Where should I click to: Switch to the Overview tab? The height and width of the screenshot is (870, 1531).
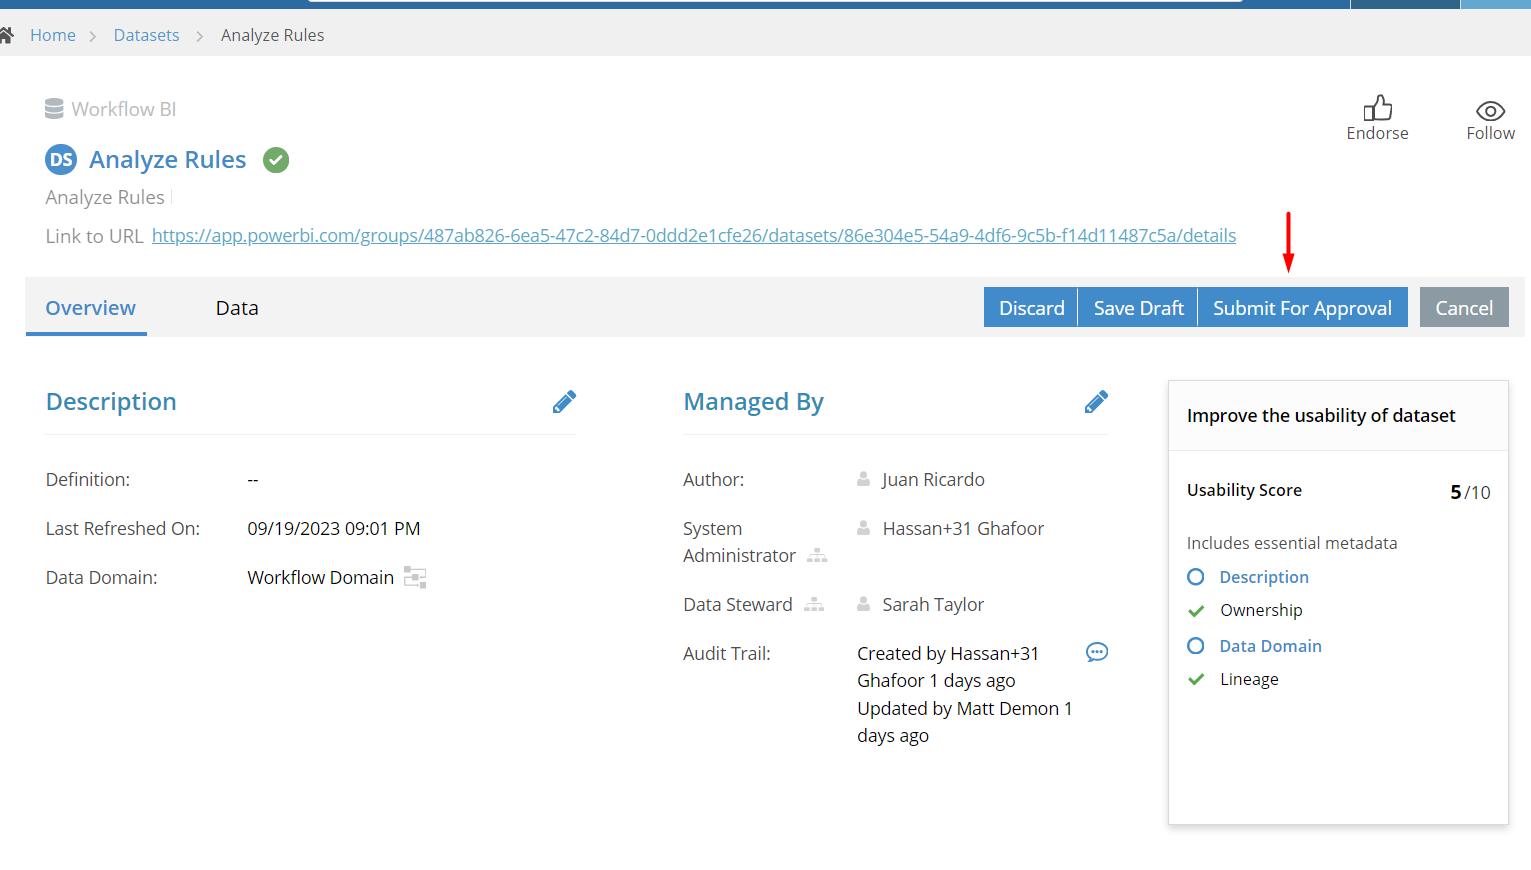90,307
